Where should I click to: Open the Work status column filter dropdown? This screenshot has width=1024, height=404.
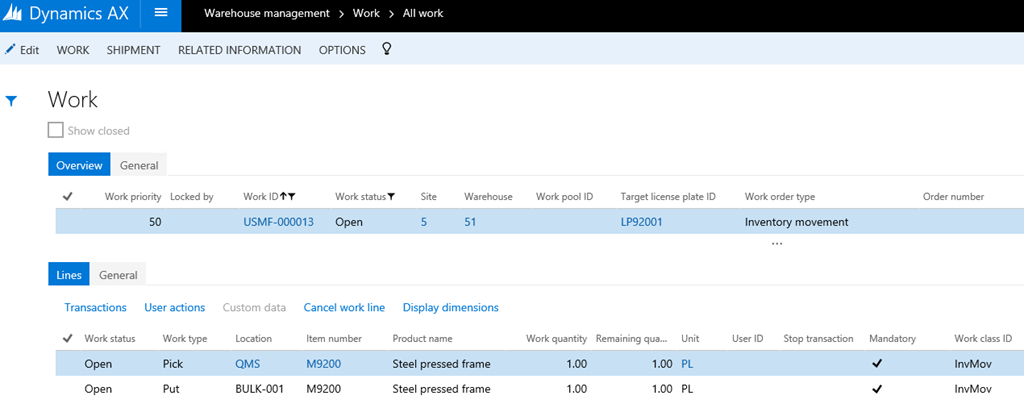(x=391, y=197)
